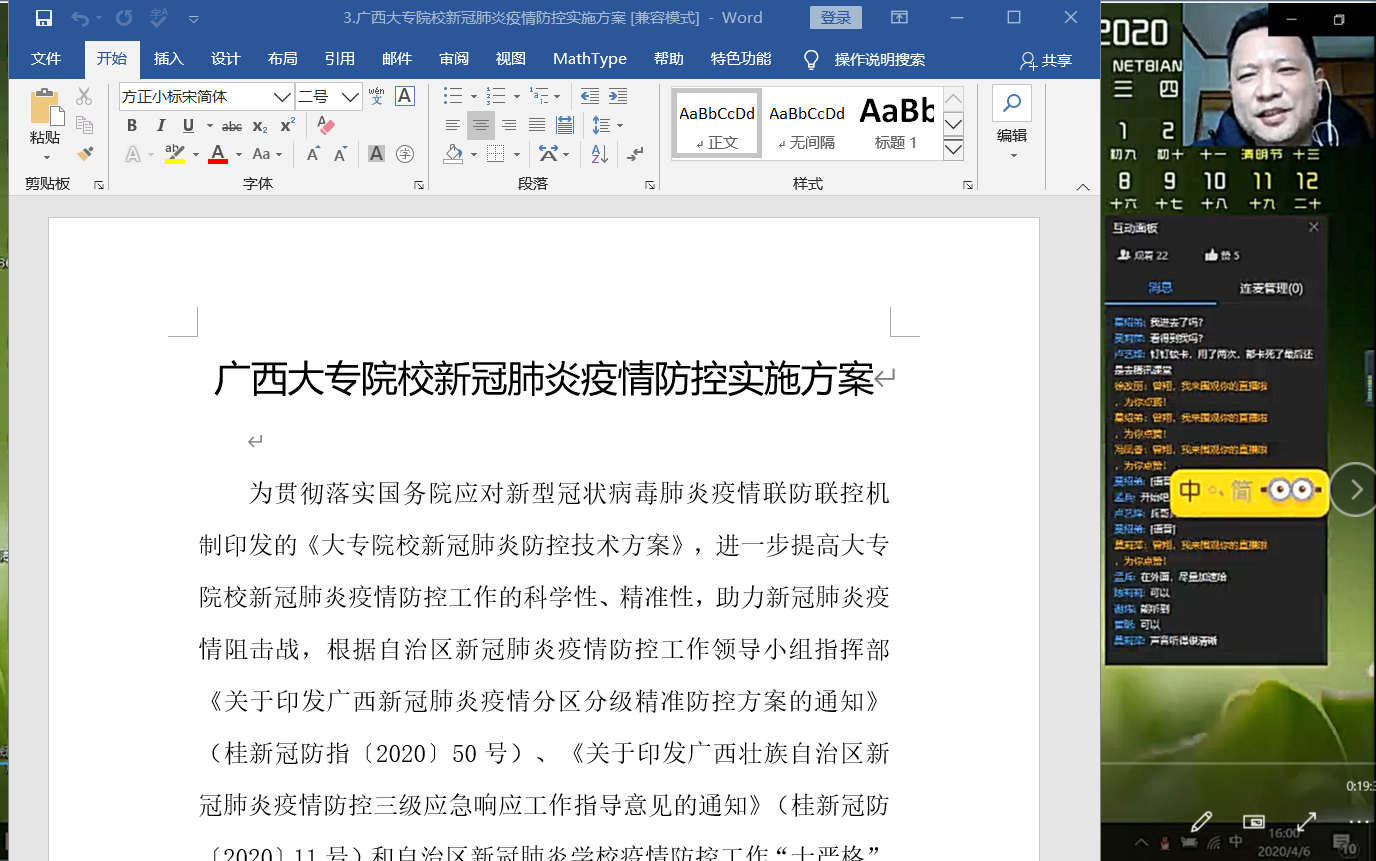The width and height of the screenshot is (1376, 861).
Task: Click the save icon in title bar
Action: [44, 18]
